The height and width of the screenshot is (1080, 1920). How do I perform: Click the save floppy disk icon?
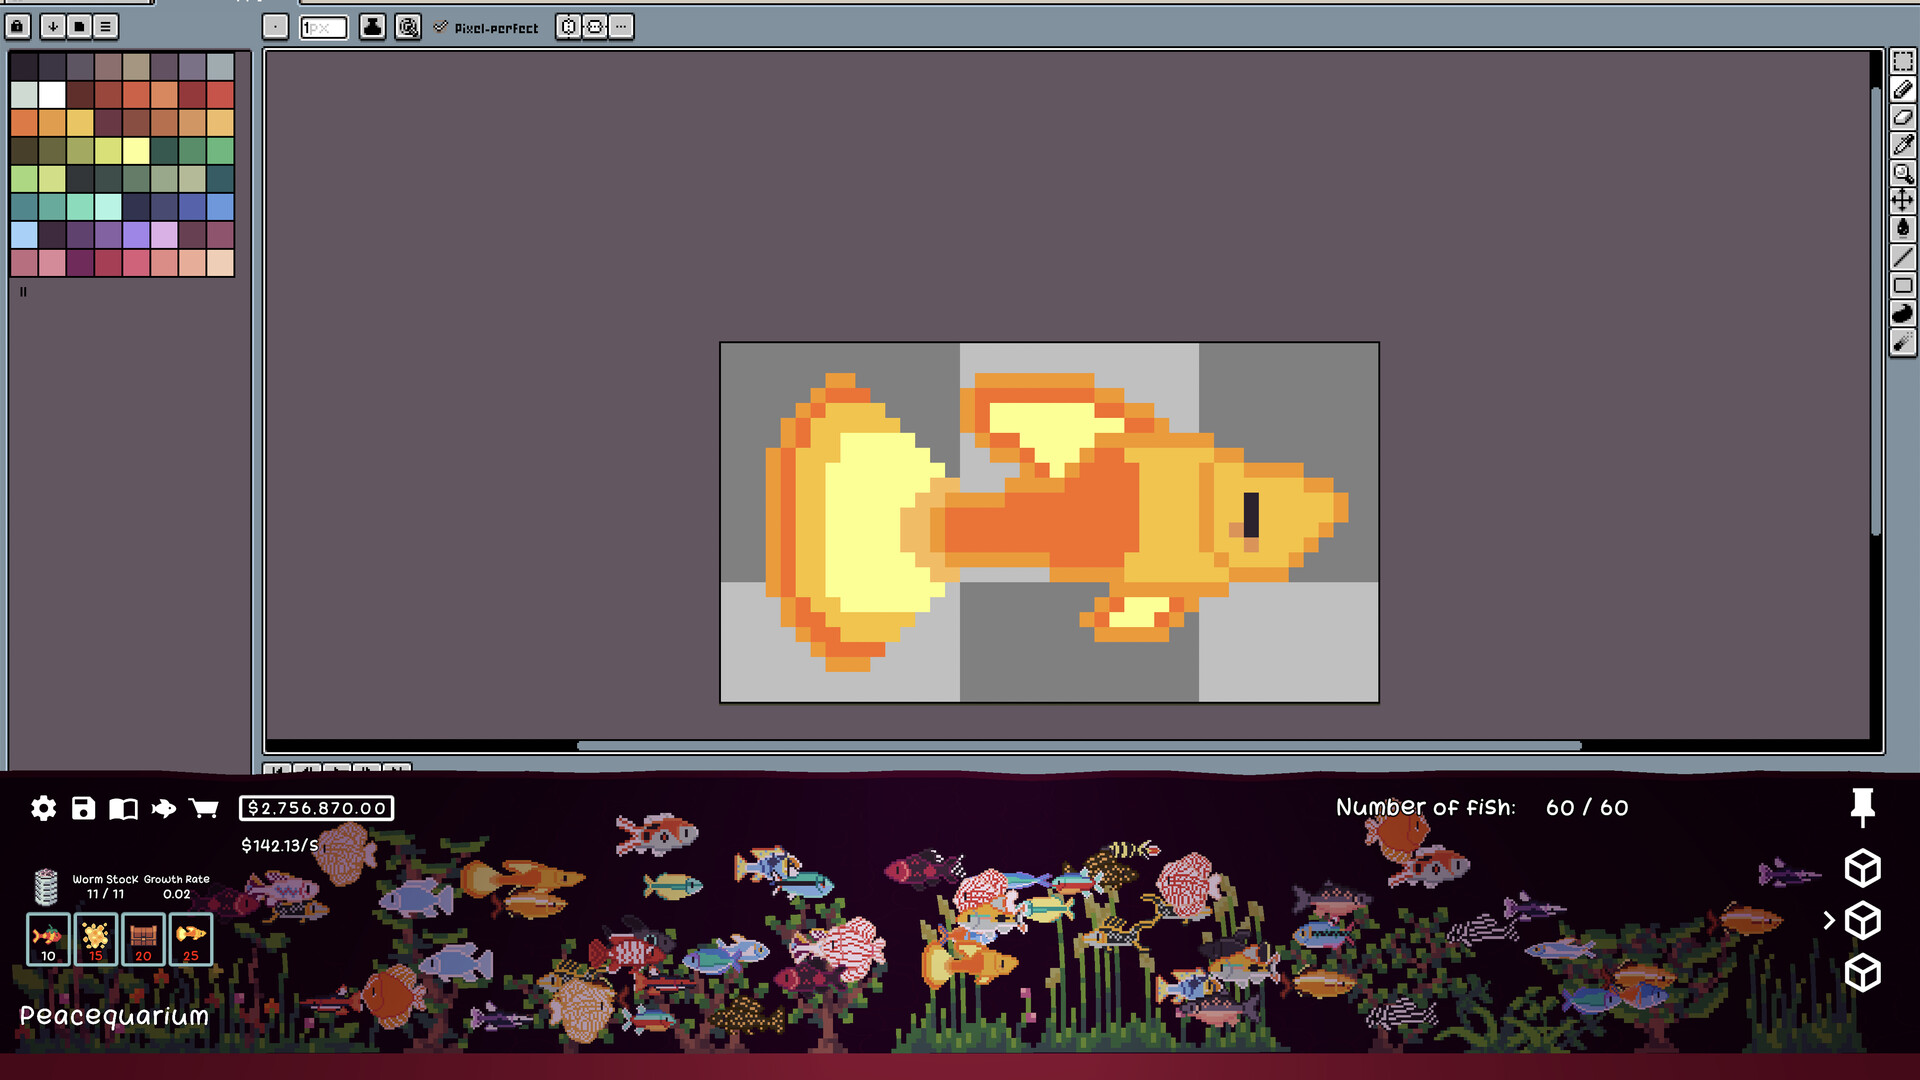pyautogui.click(x=83, y=808)
